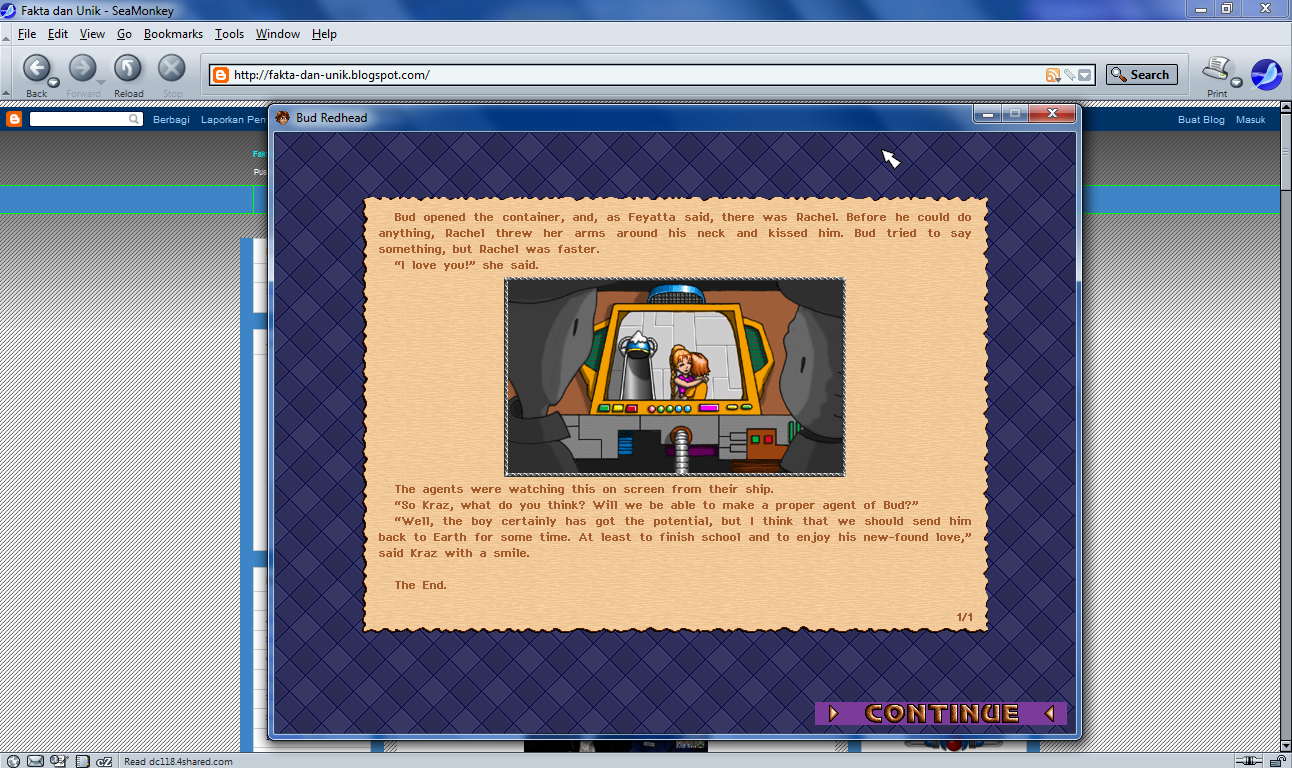Click the page scrollbar up arrow
The image size is (1292, 768).
pyautogui.click(x=1286, y=108)
